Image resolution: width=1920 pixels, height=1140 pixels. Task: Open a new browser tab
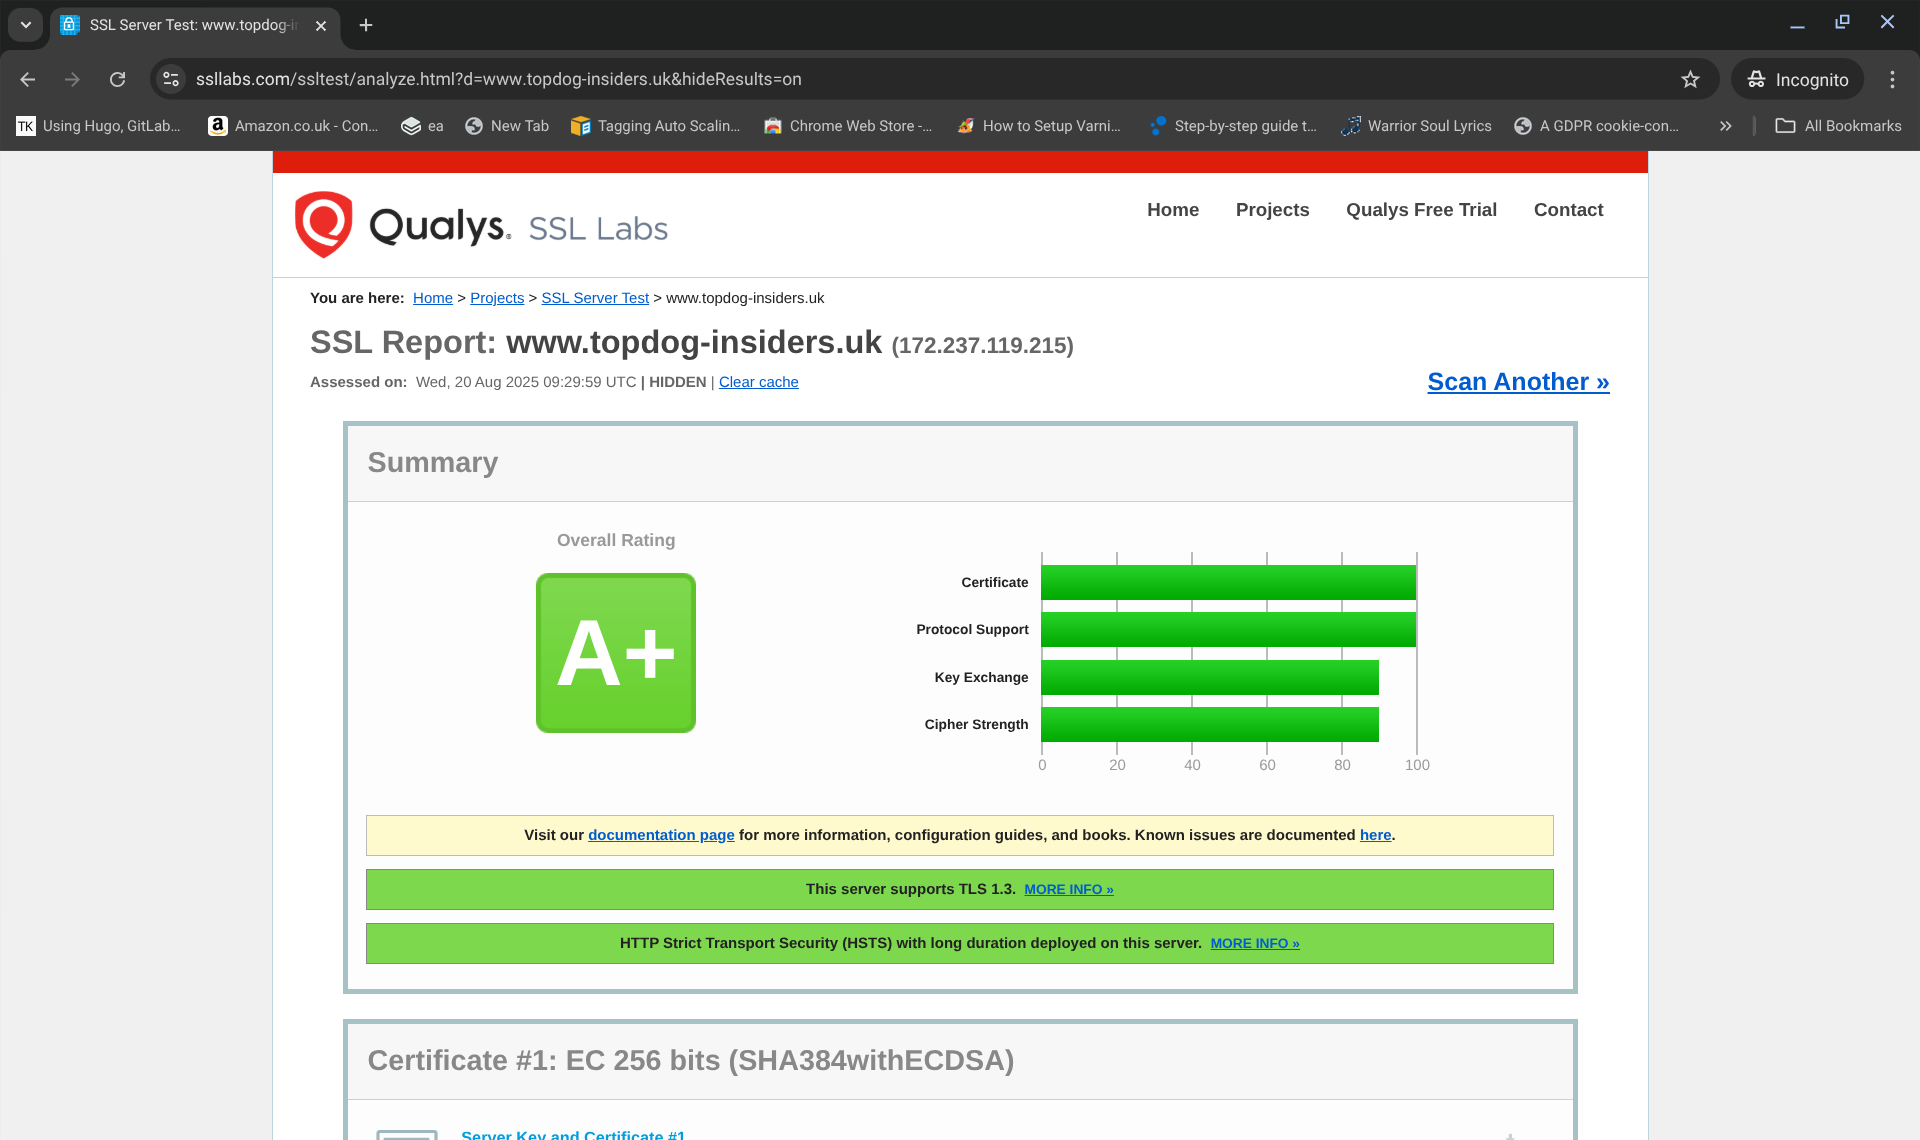click(x=365, y=25)
